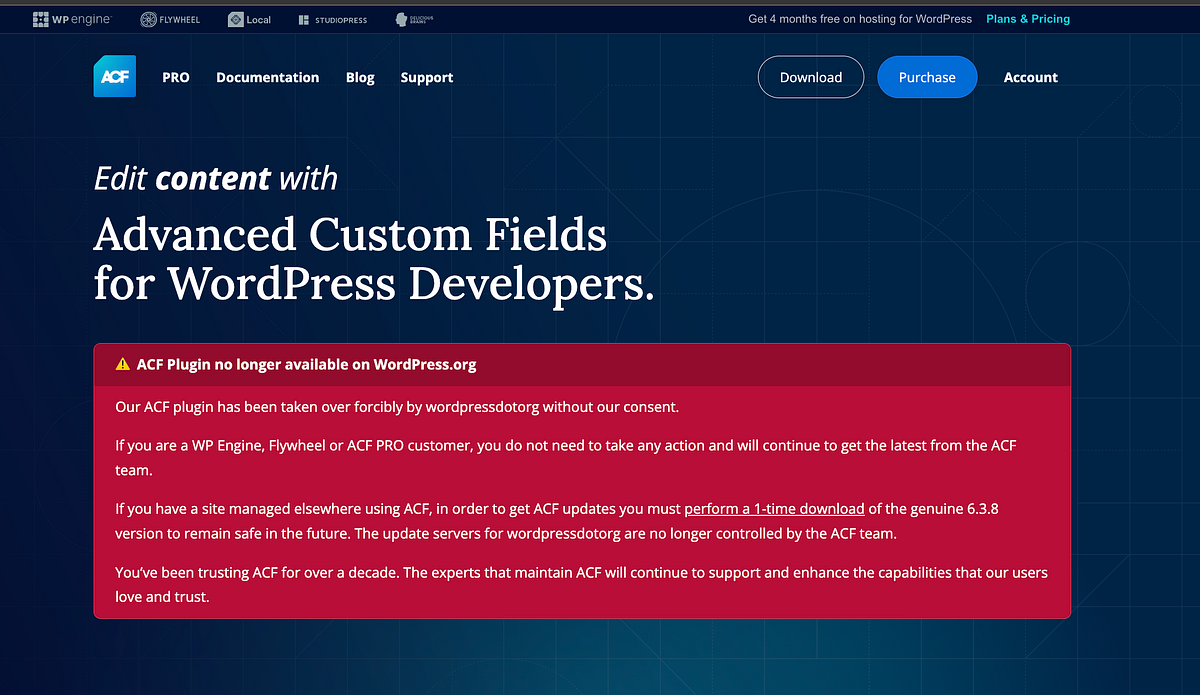Open the Support page
1200x695 pixels.
pos(426,77)
